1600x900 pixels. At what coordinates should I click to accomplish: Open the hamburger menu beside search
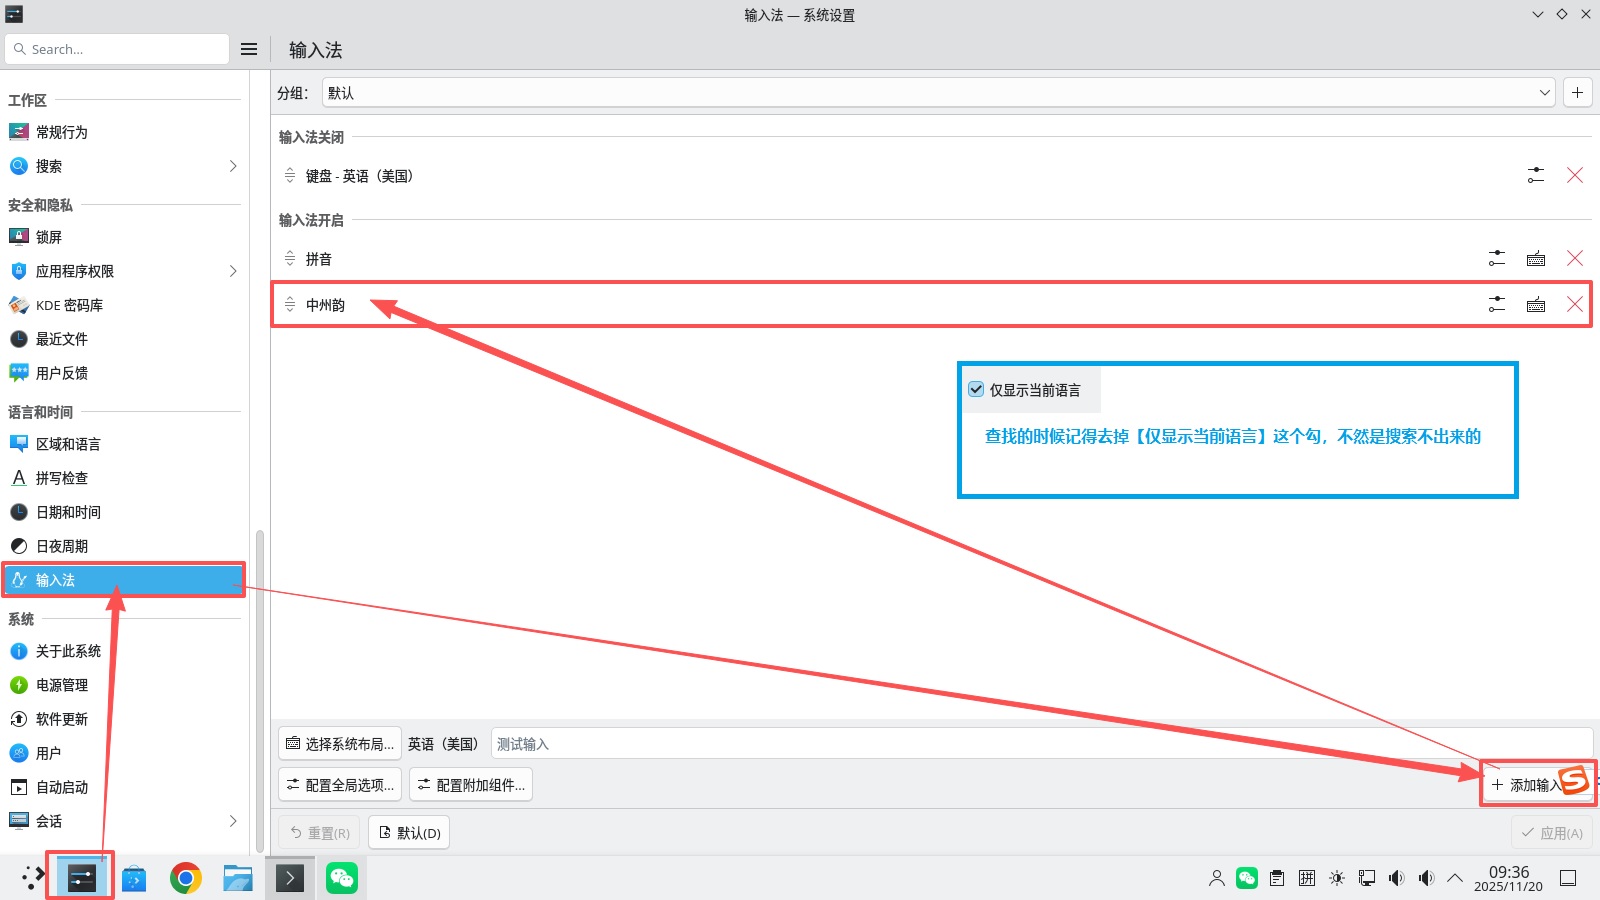pos(249,49)
